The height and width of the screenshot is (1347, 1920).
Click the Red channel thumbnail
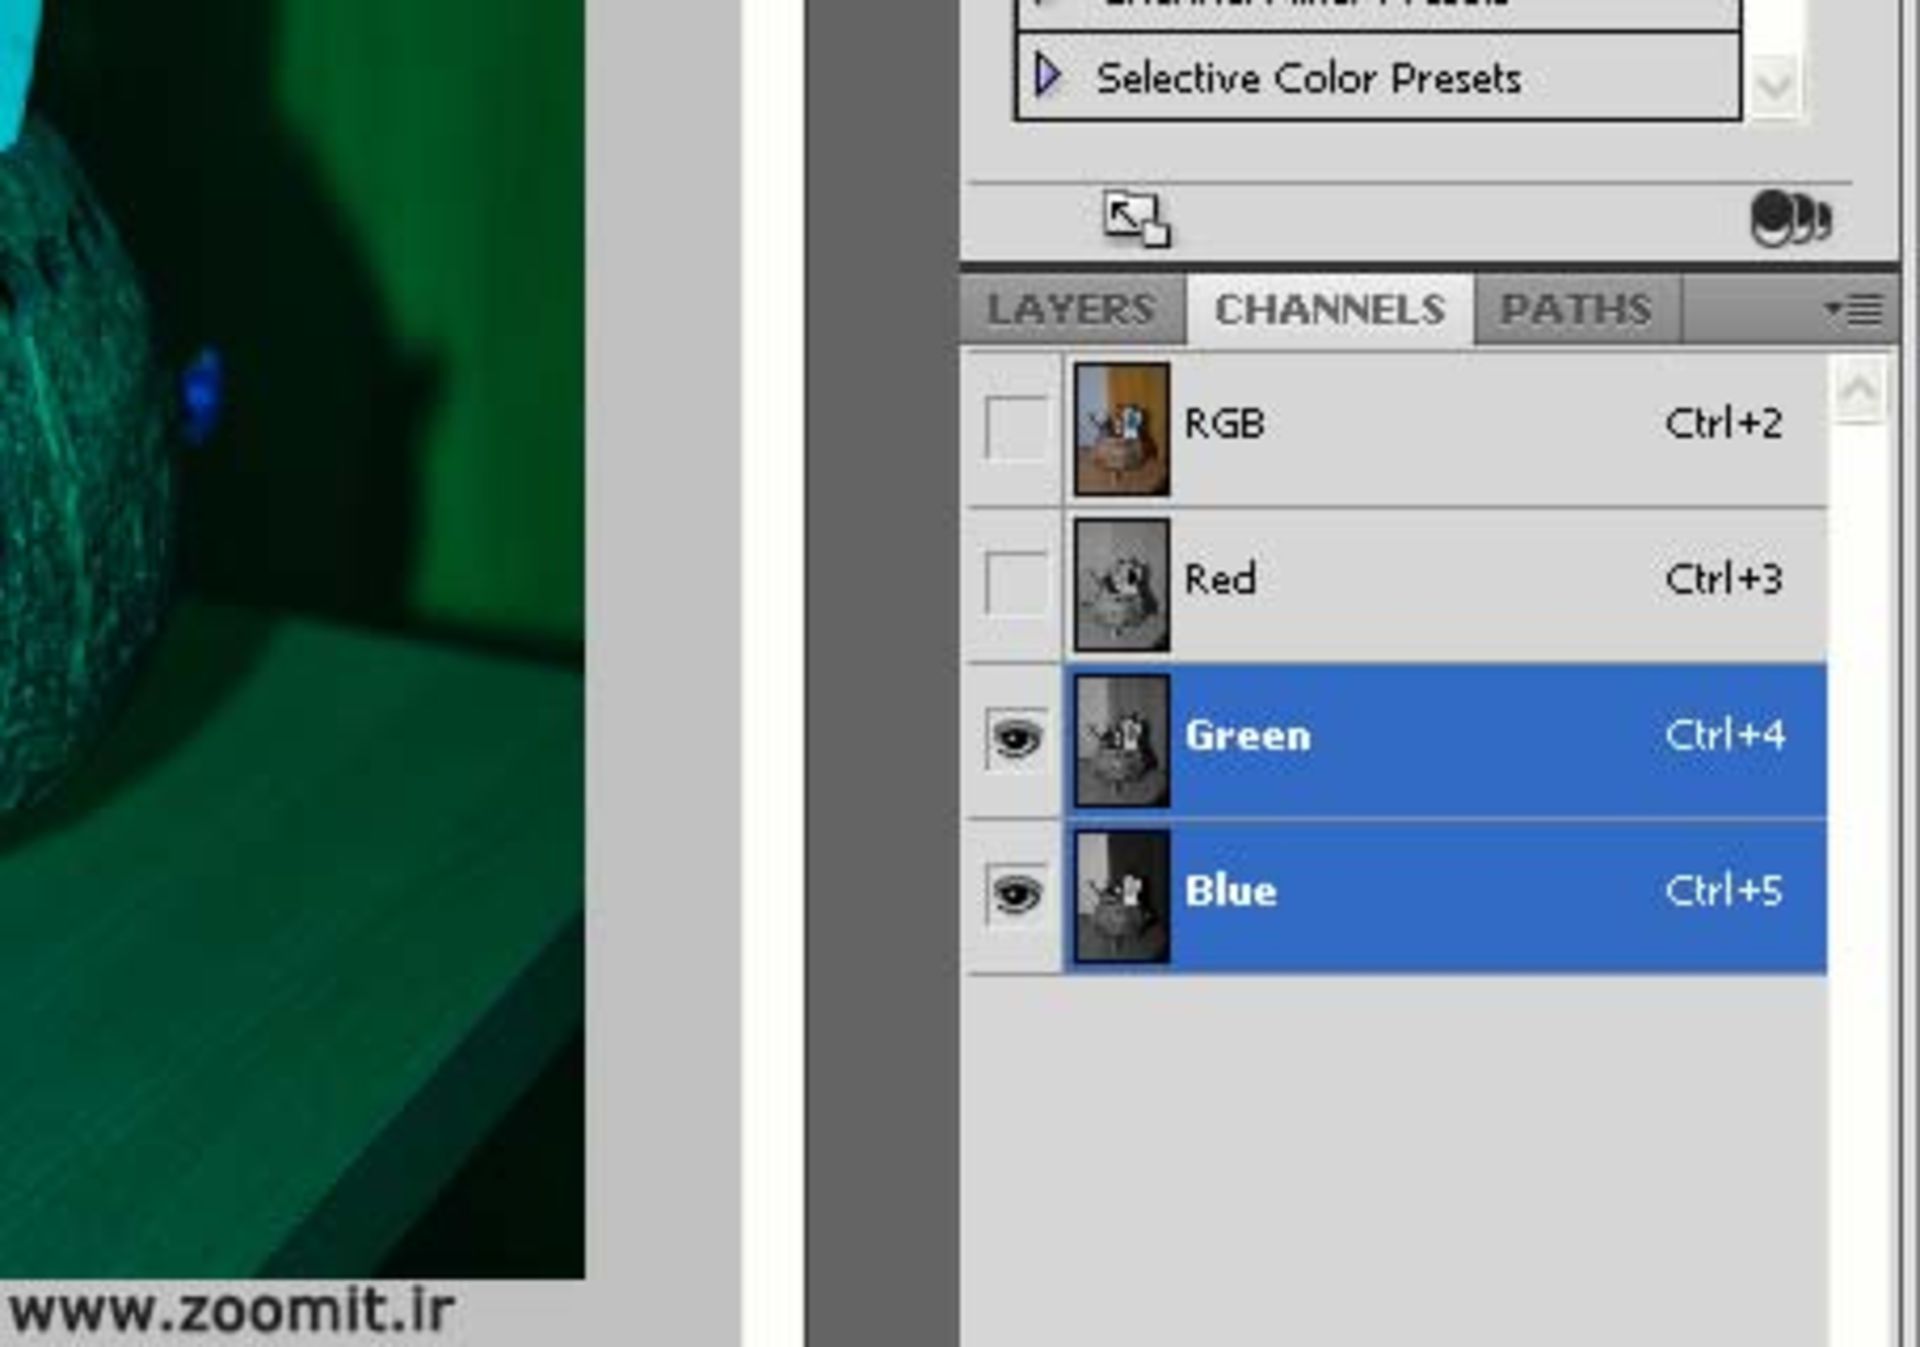click(1121, 580)
